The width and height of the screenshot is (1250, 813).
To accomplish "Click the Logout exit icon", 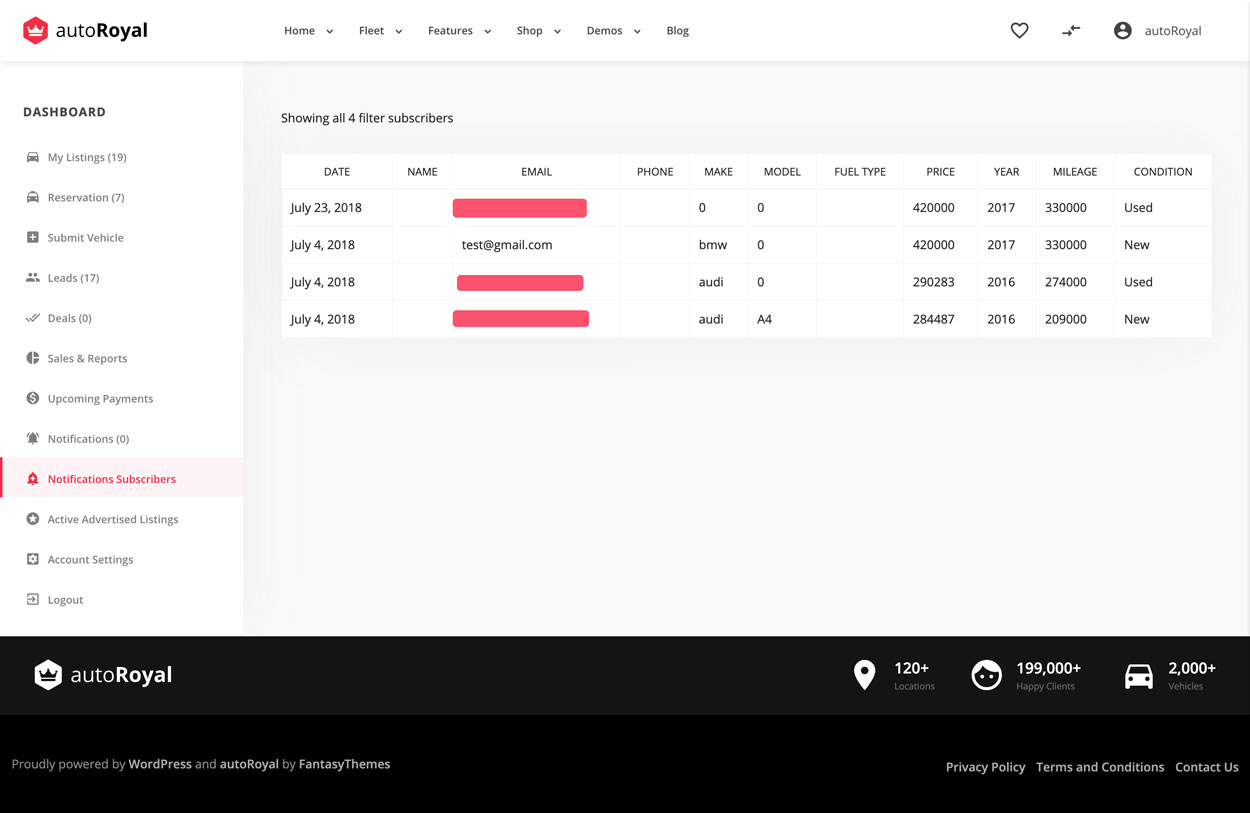I will [33, 599].
